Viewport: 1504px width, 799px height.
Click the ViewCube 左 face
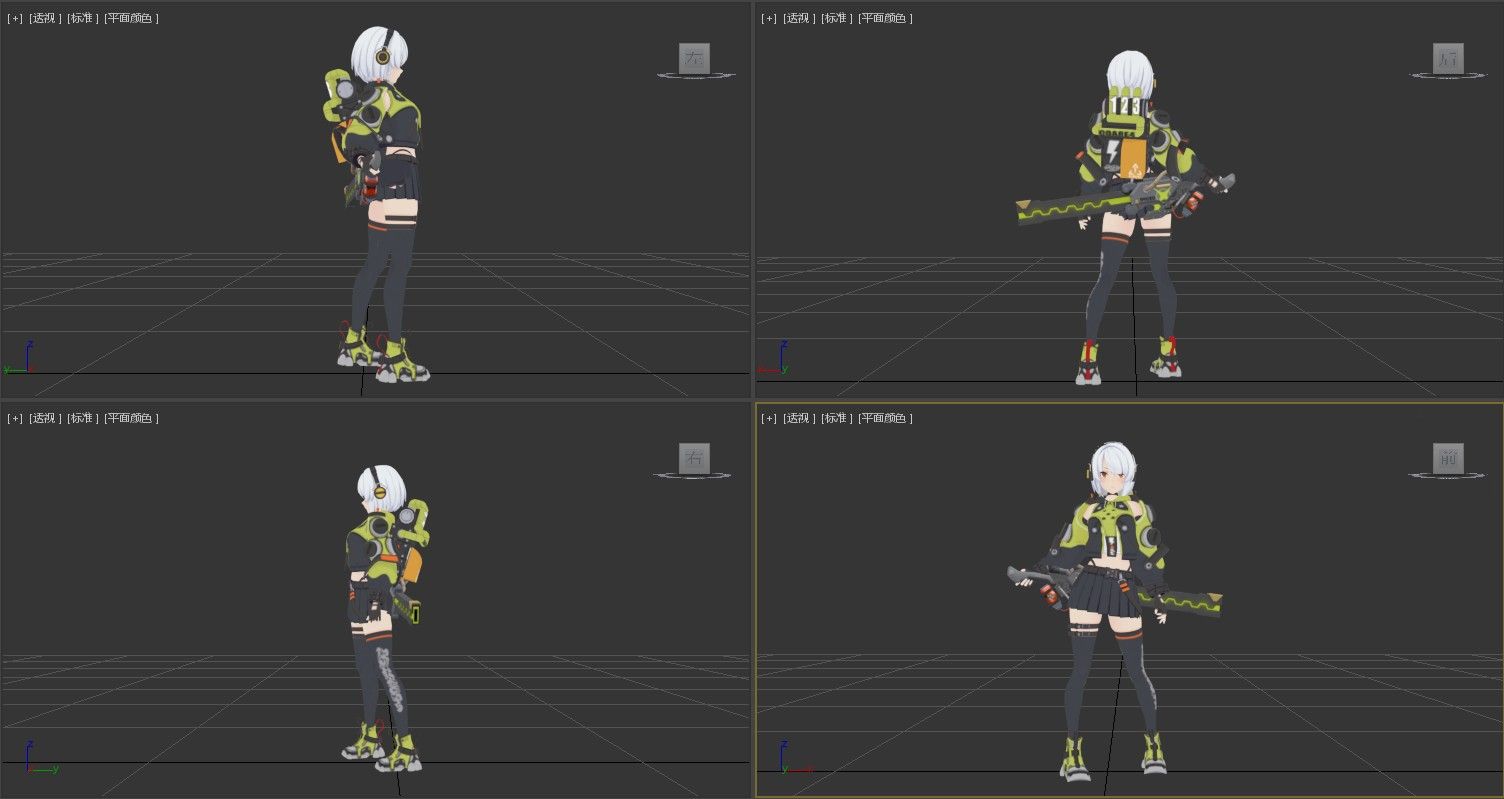click(694, 58)
